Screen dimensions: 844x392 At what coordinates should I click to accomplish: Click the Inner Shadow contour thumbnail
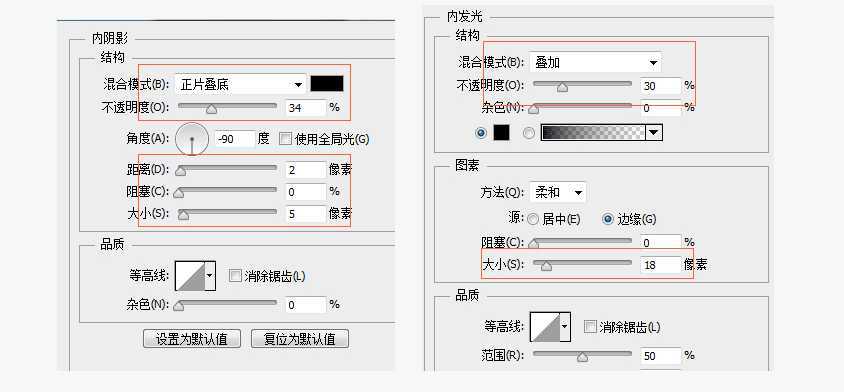coord(190,276)
